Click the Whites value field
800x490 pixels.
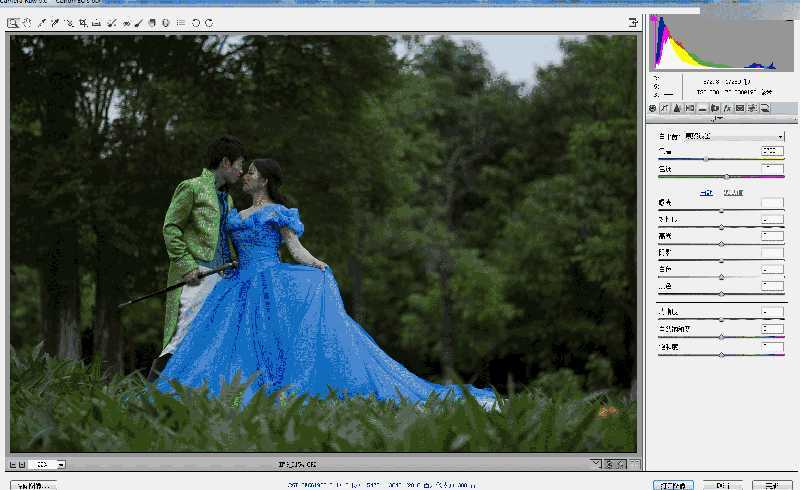pos(772,269)
